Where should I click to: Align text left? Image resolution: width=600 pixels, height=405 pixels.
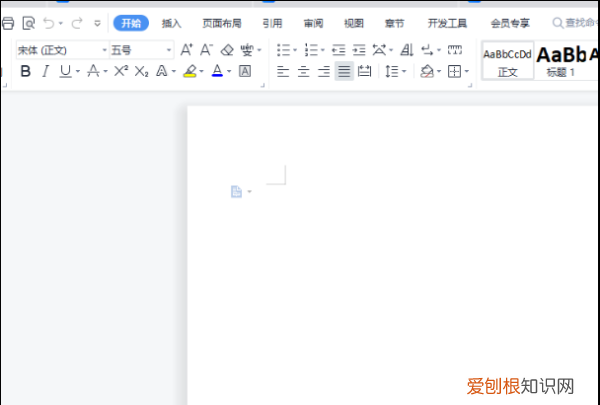click(x=283, y=71)
